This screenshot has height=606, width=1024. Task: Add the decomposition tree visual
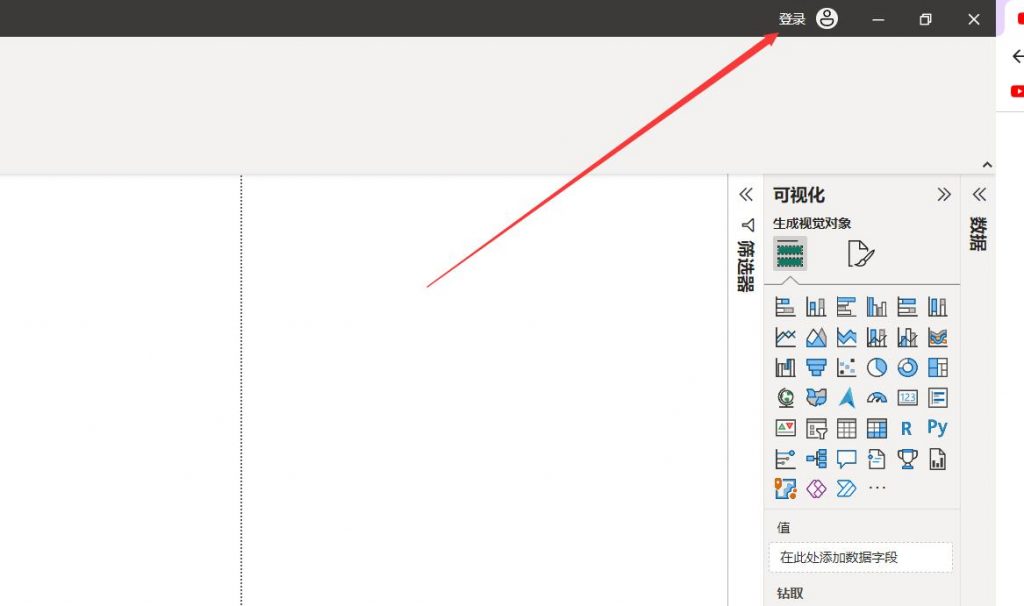pos(816,459)
